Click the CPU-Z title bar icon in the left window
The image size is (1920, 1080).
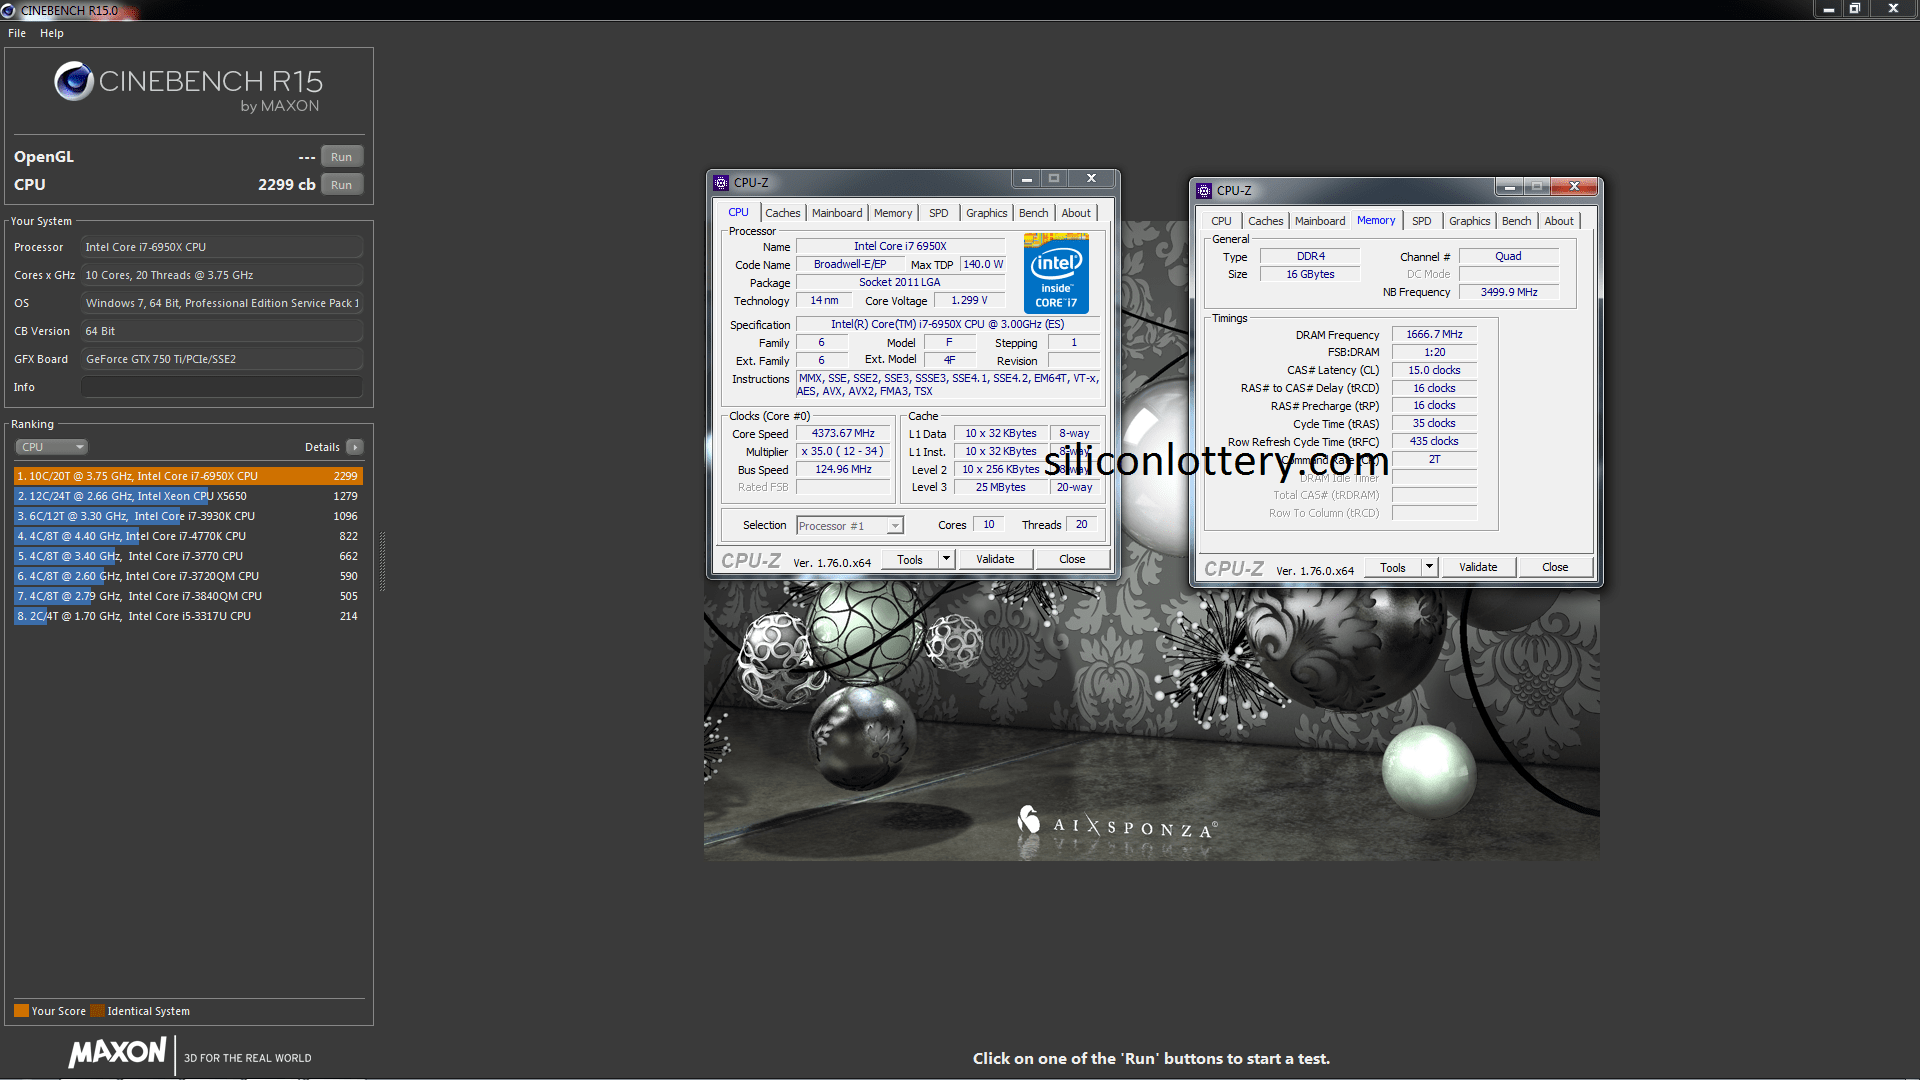click(x=721, y=183)
